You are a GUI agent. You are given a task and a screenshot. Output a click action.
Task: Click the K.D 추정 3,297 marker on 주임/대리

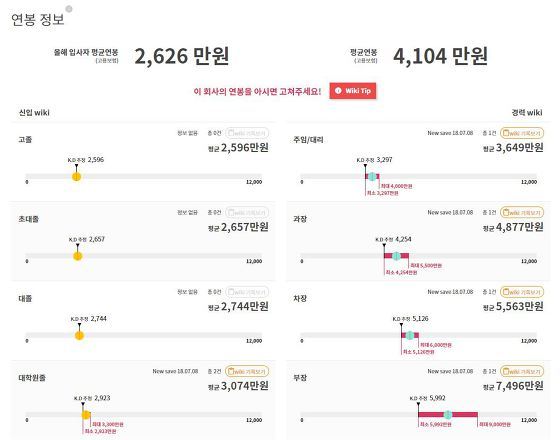[374, 160]
